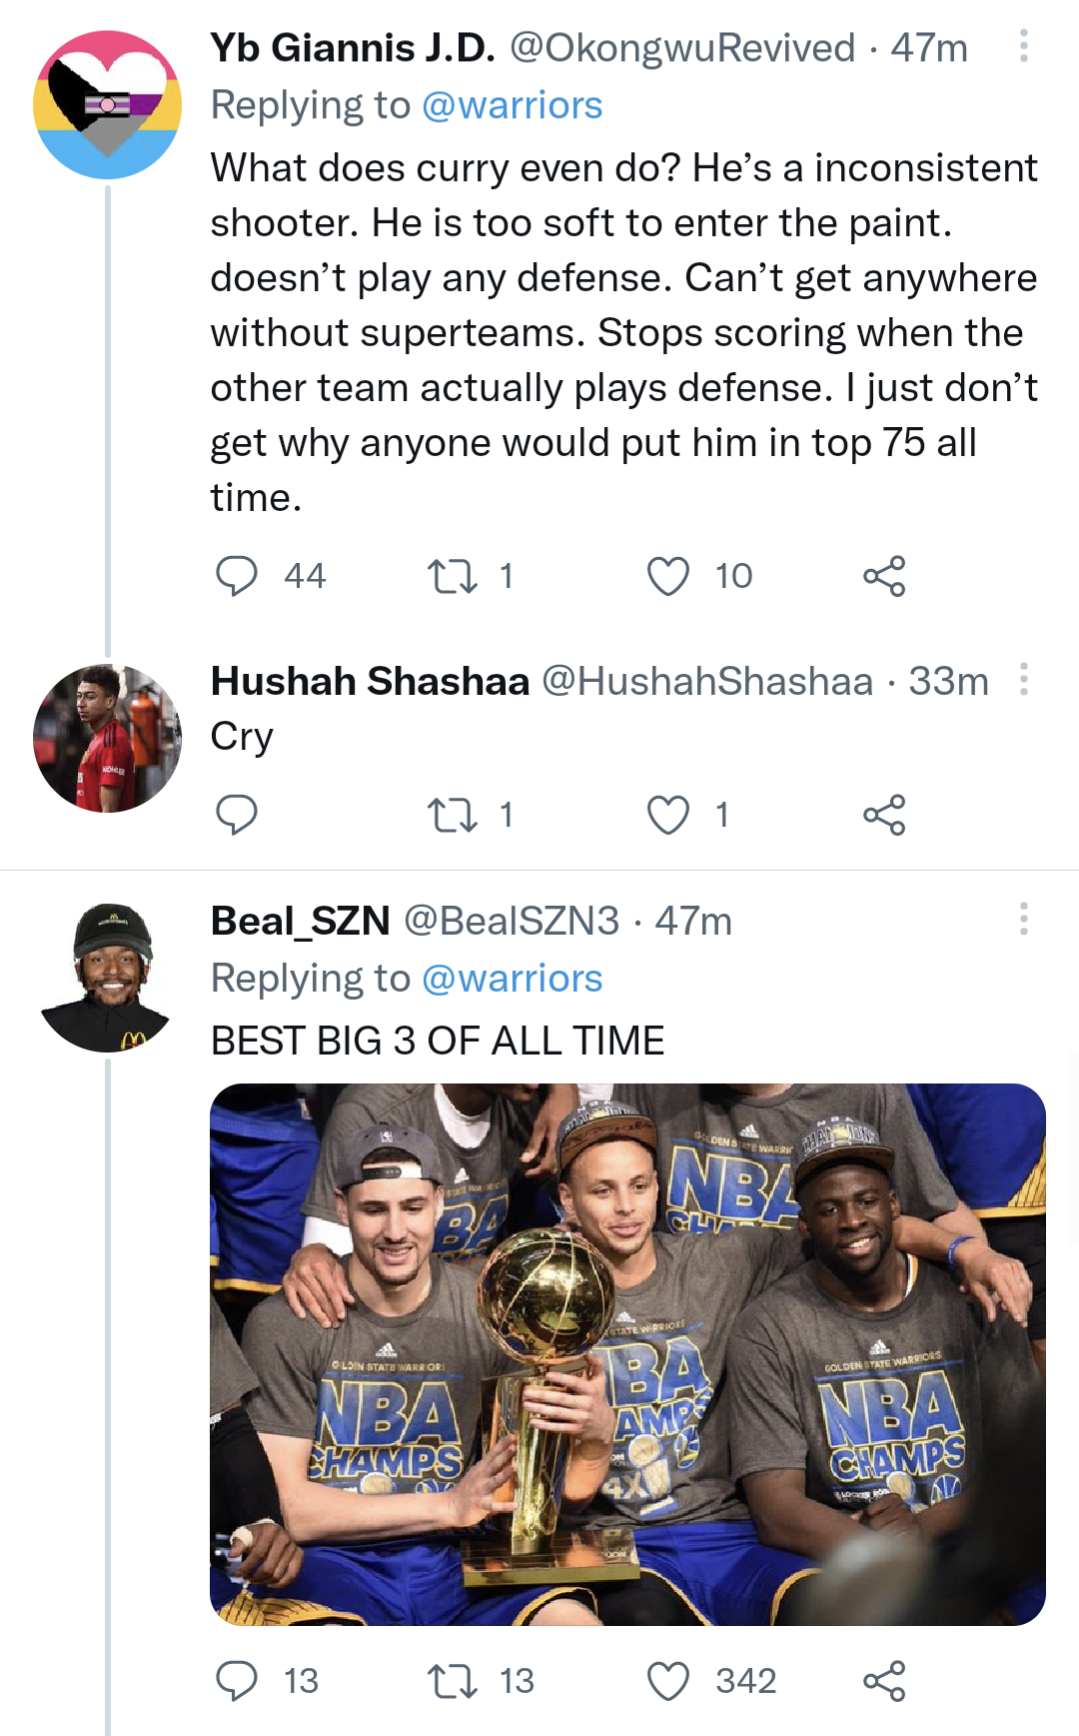
Task: Share Hushah Shashaa's "Cry" tweet
Action: coord(884,815)
